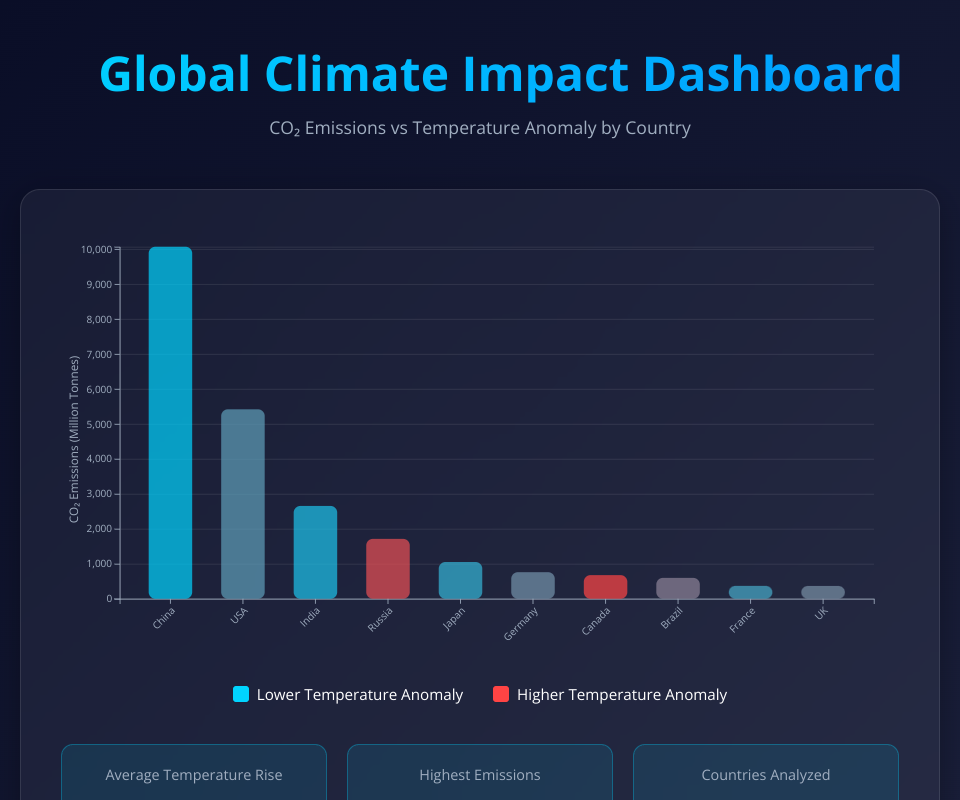960x800 pixels.
Task: Select the Japan emissions bar
Action: [460, 580]
